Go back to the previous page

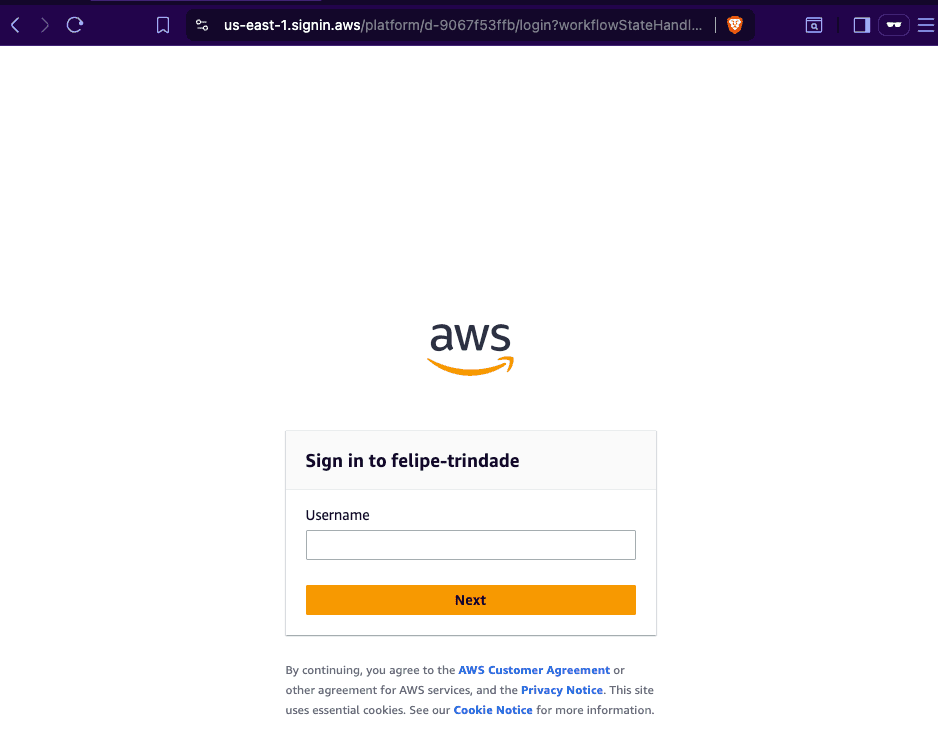(16, 25)
